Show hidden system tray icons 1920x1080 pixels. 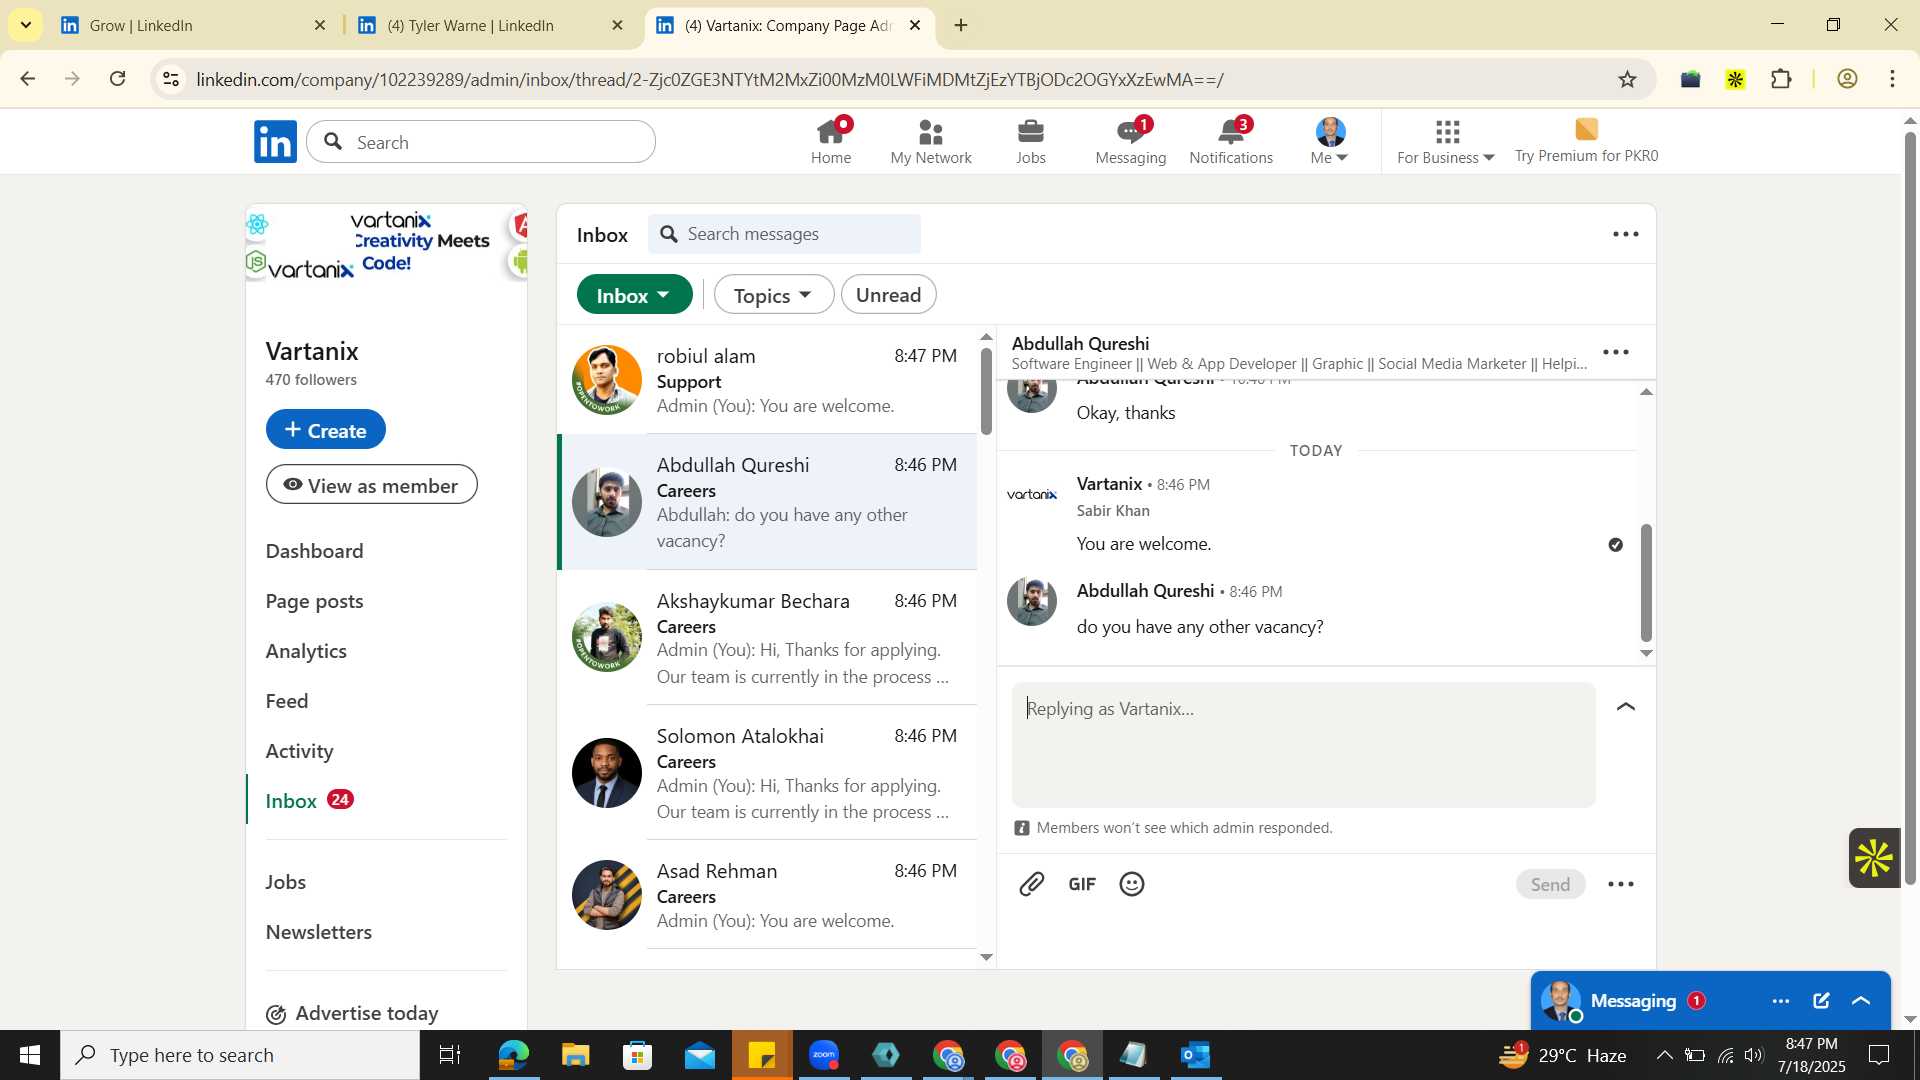click(1664, 1055)
